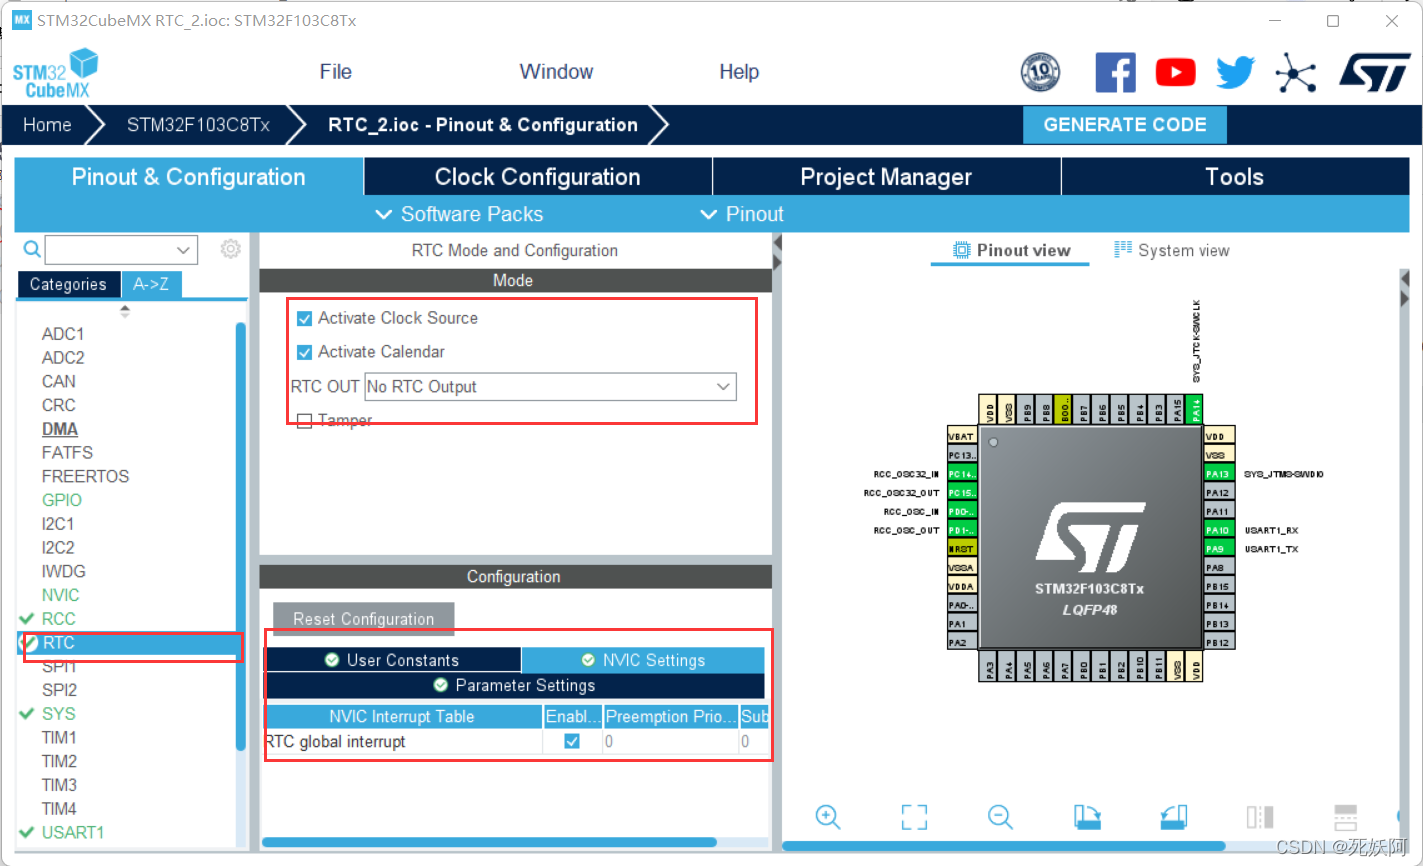The image size is (1423, 866).
Task: Click the peripheral list vertical scrollbar
Action: point(240,535)
